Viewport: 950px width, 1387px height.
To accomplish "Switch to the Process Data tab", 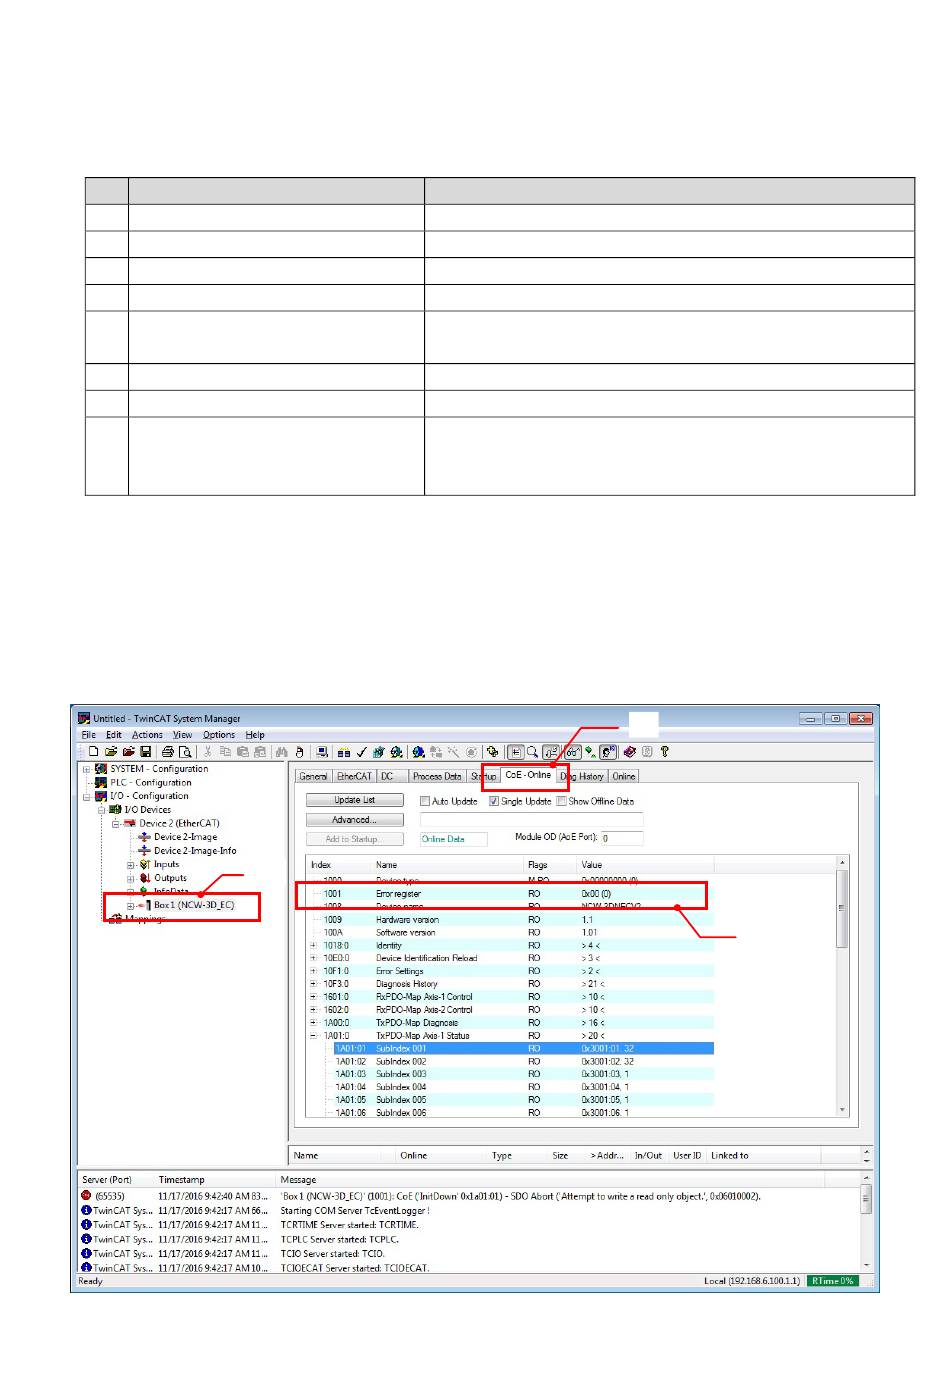I will click(x=437, y=776).
